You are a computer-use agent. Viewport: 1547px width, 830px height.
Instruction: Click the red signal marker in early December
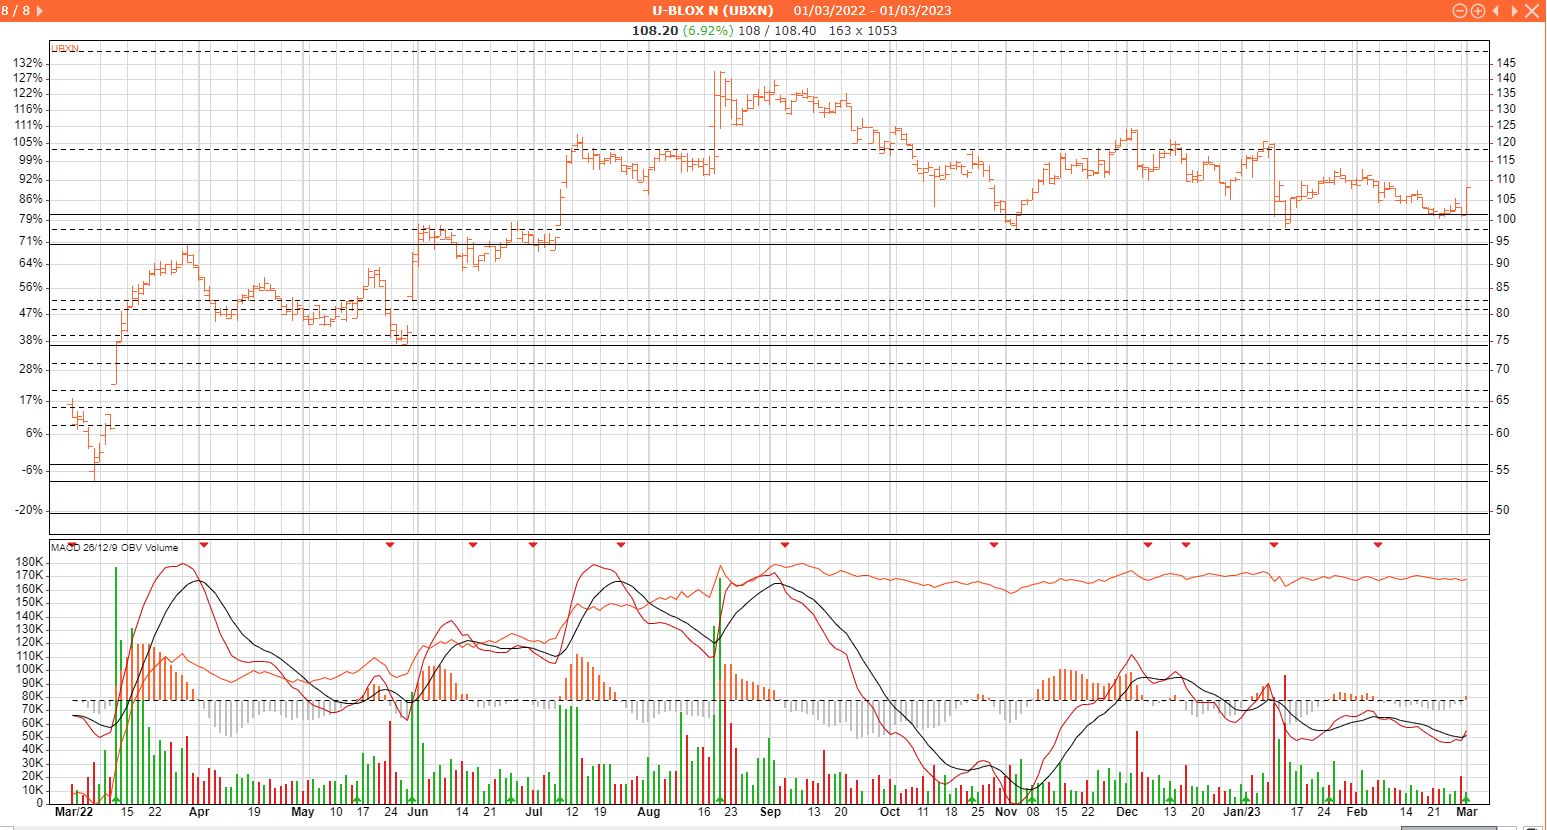pos(1148,545)
